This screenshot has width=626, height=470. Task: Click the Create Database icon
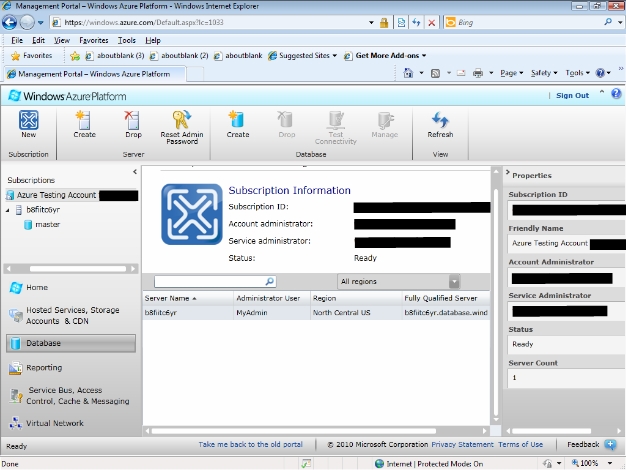tap(237, 120)
